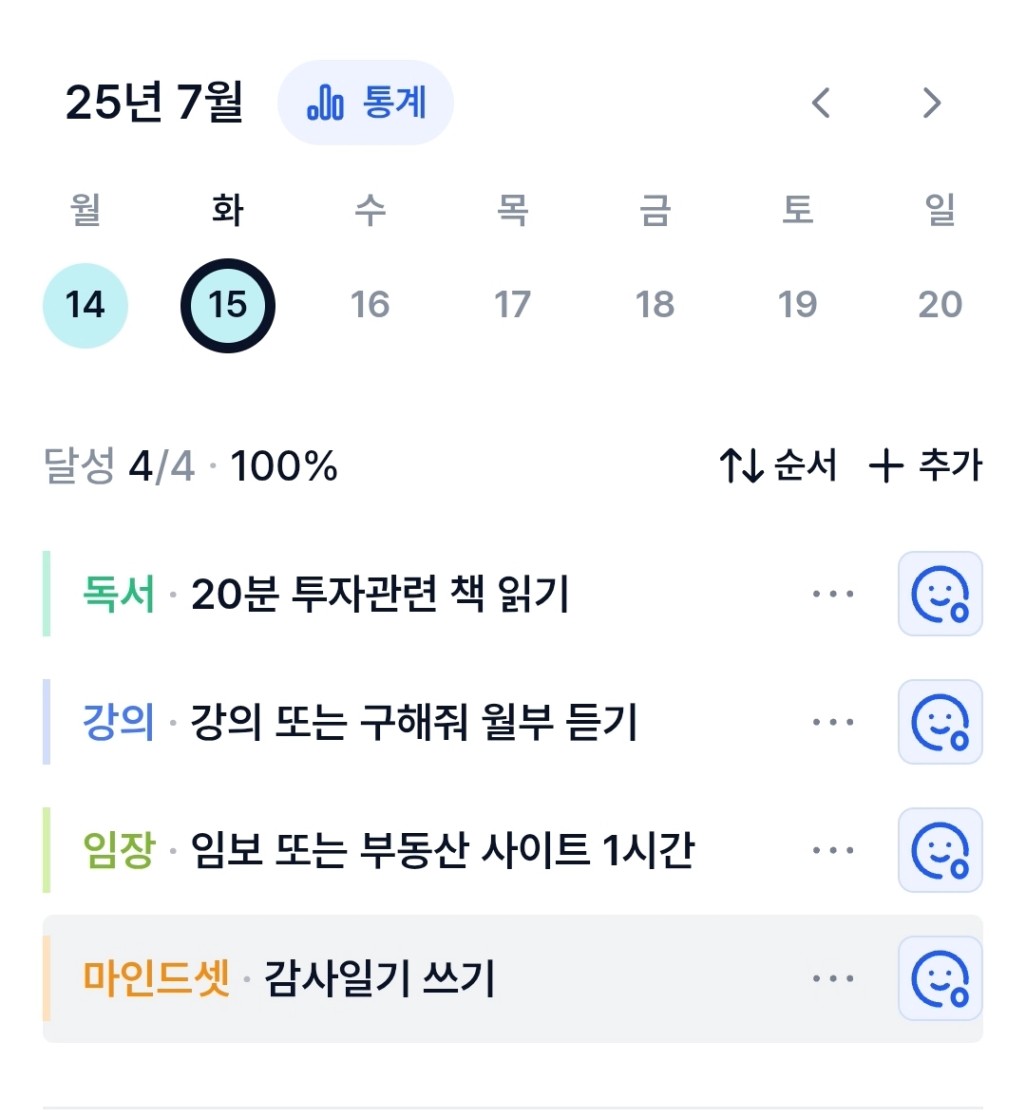The height and width of the screenshot is (1117, 1026).
Task: Click the bar chart icon in 통계
Action: tap(326, 103)
